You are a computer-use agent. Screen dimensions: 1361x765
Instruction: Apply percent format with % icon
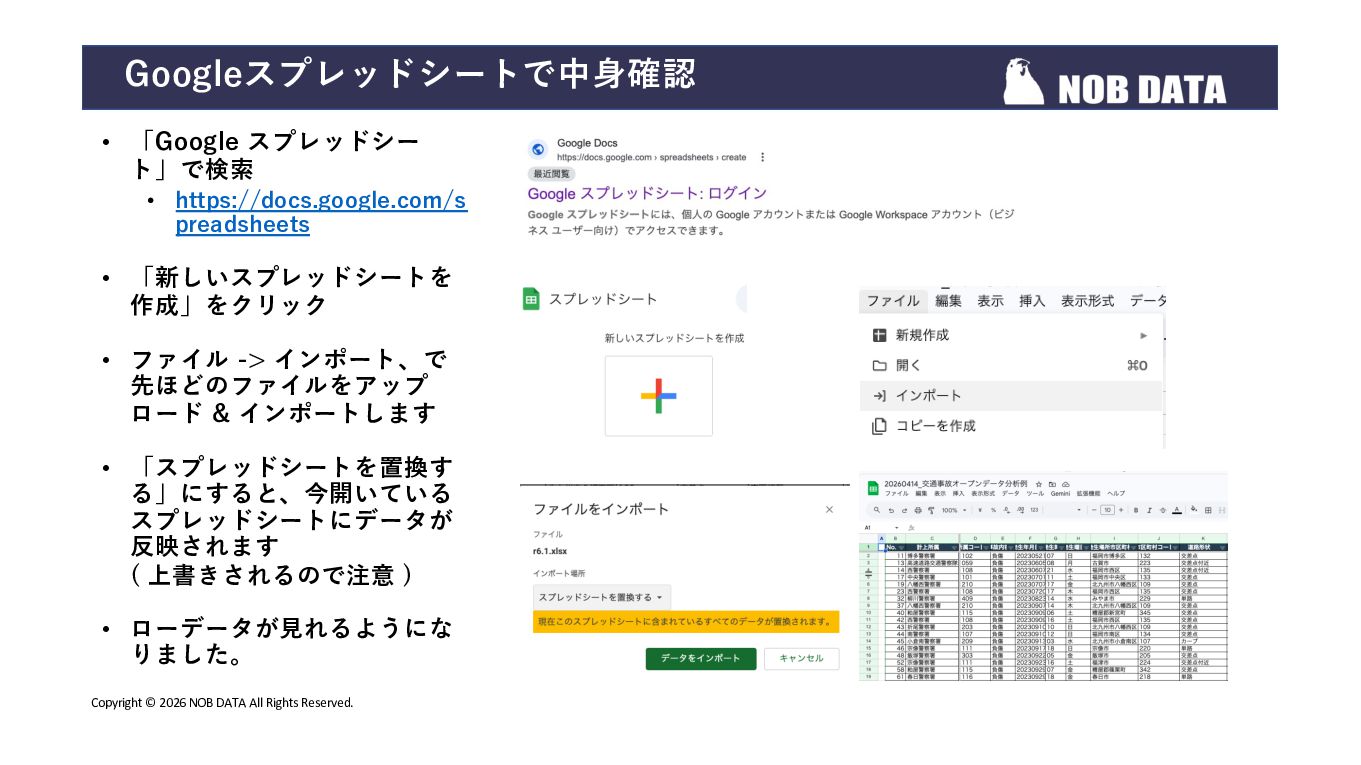coord(993,510)
